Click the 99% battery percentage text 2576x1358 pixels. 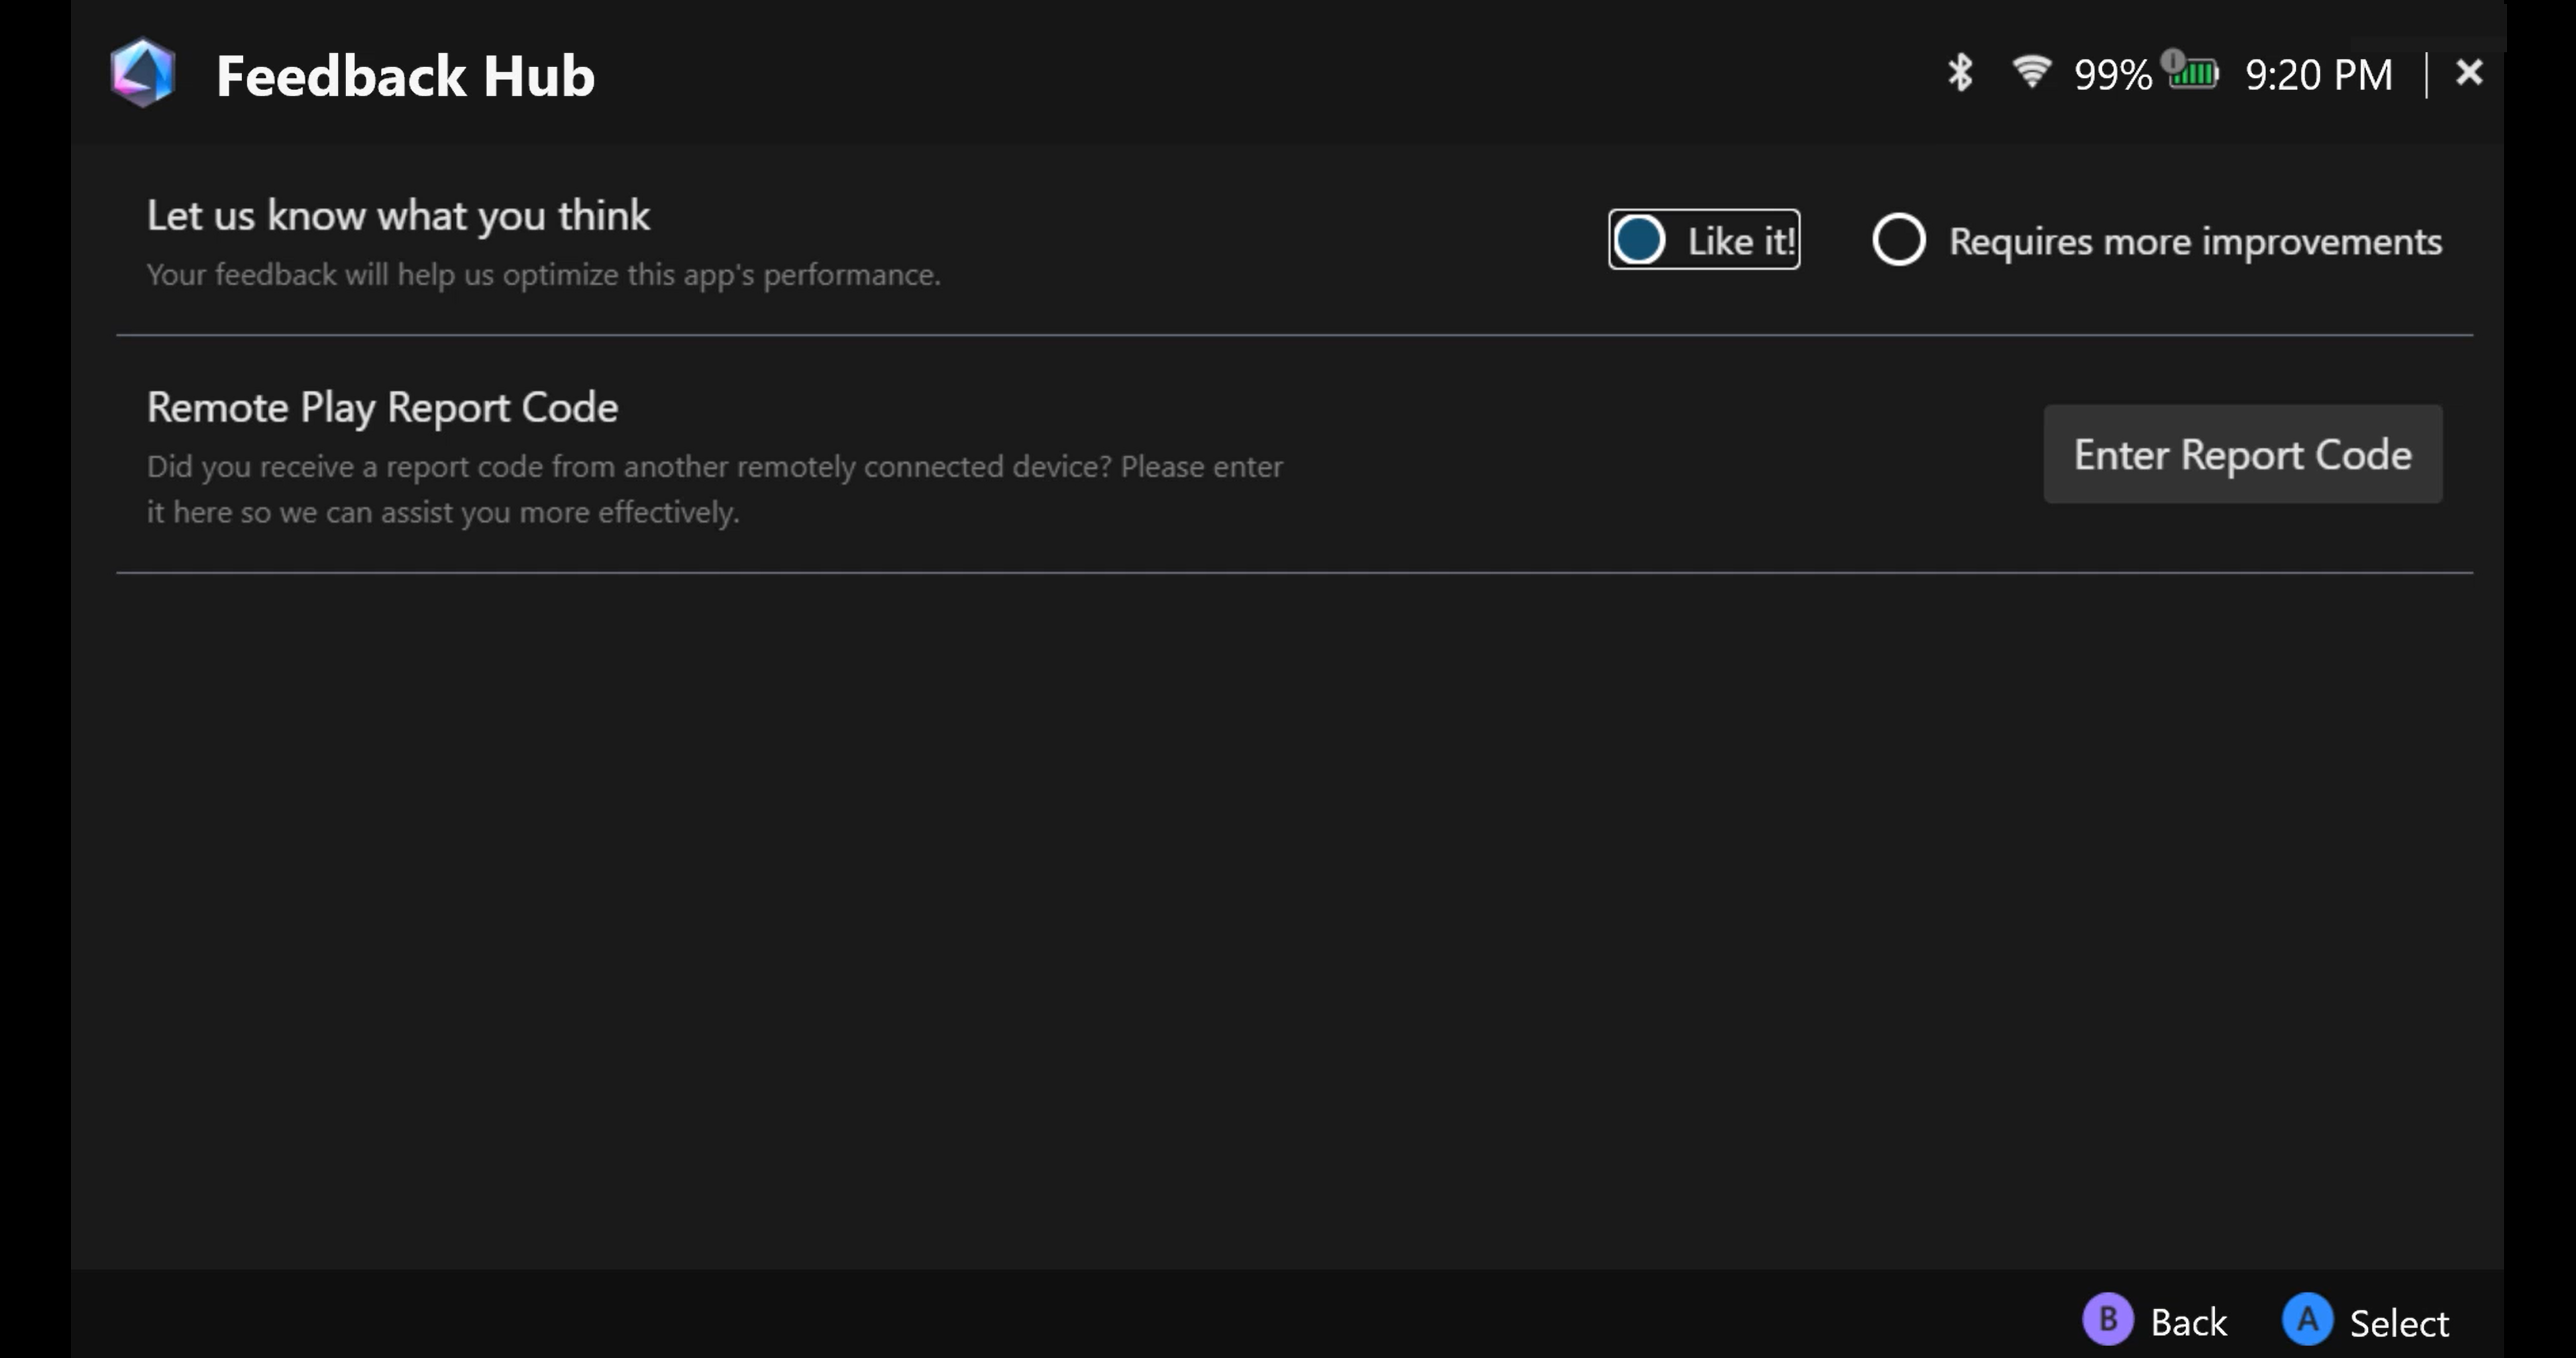[2112, 75]
